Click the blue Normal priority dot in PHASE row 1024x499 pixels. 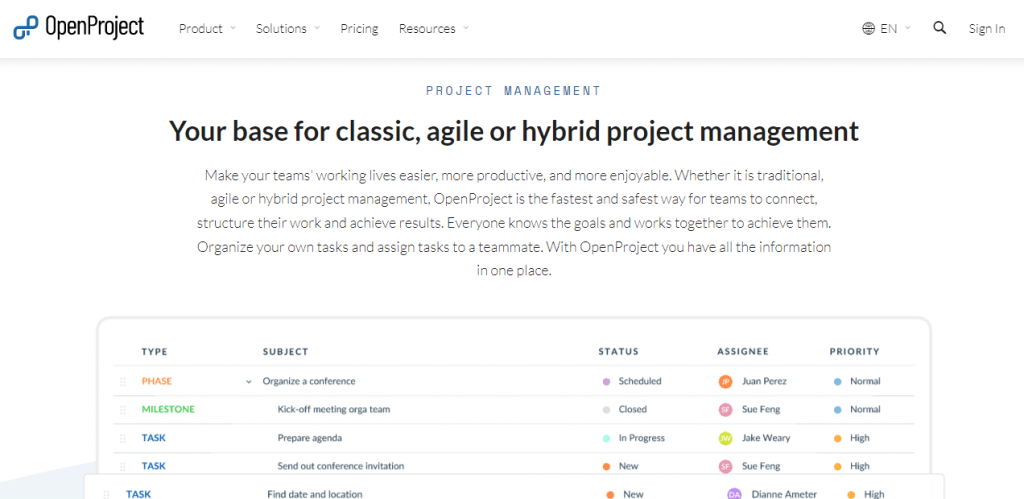click(x=837, y=381)
